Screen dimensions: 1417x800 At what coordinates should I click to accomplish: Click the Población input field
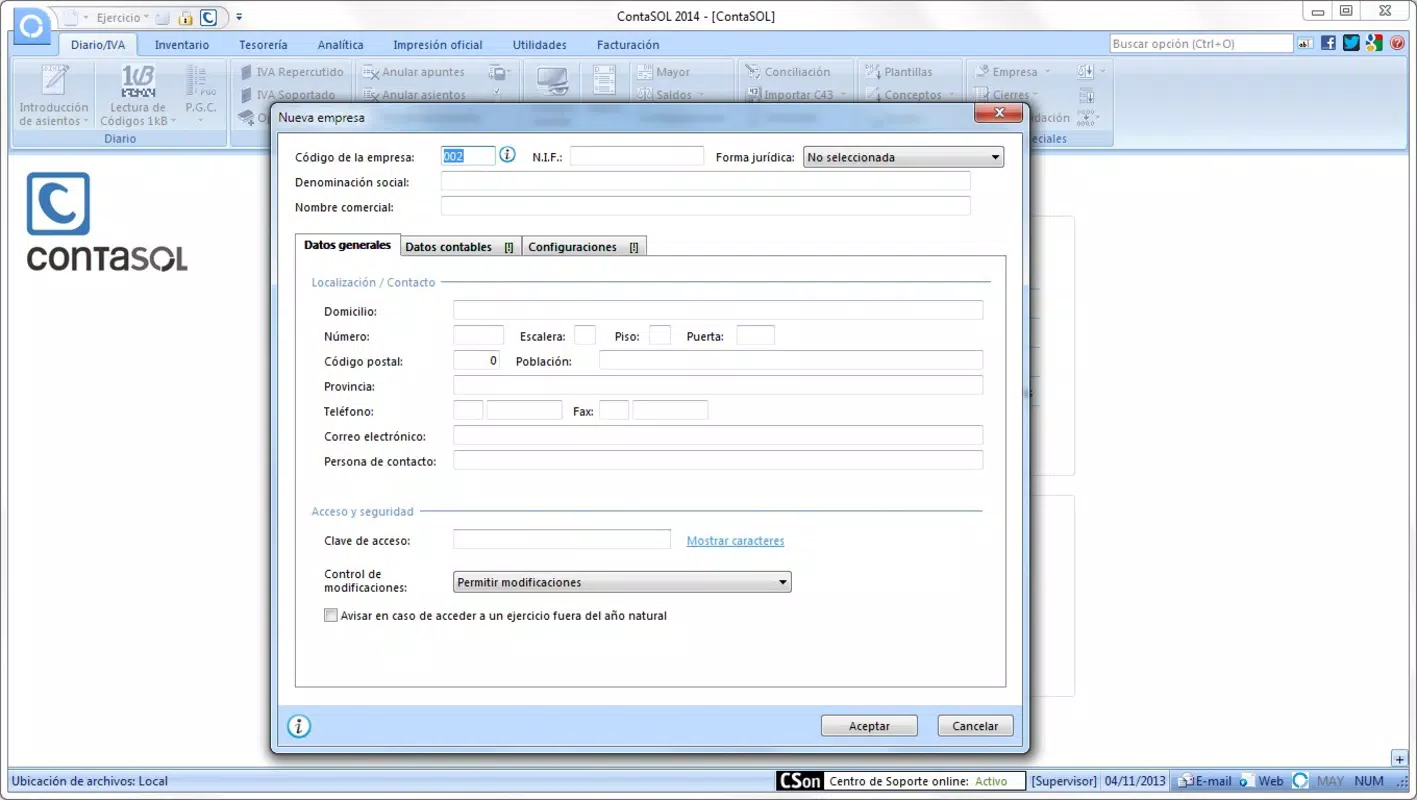[x=791, y=360]
